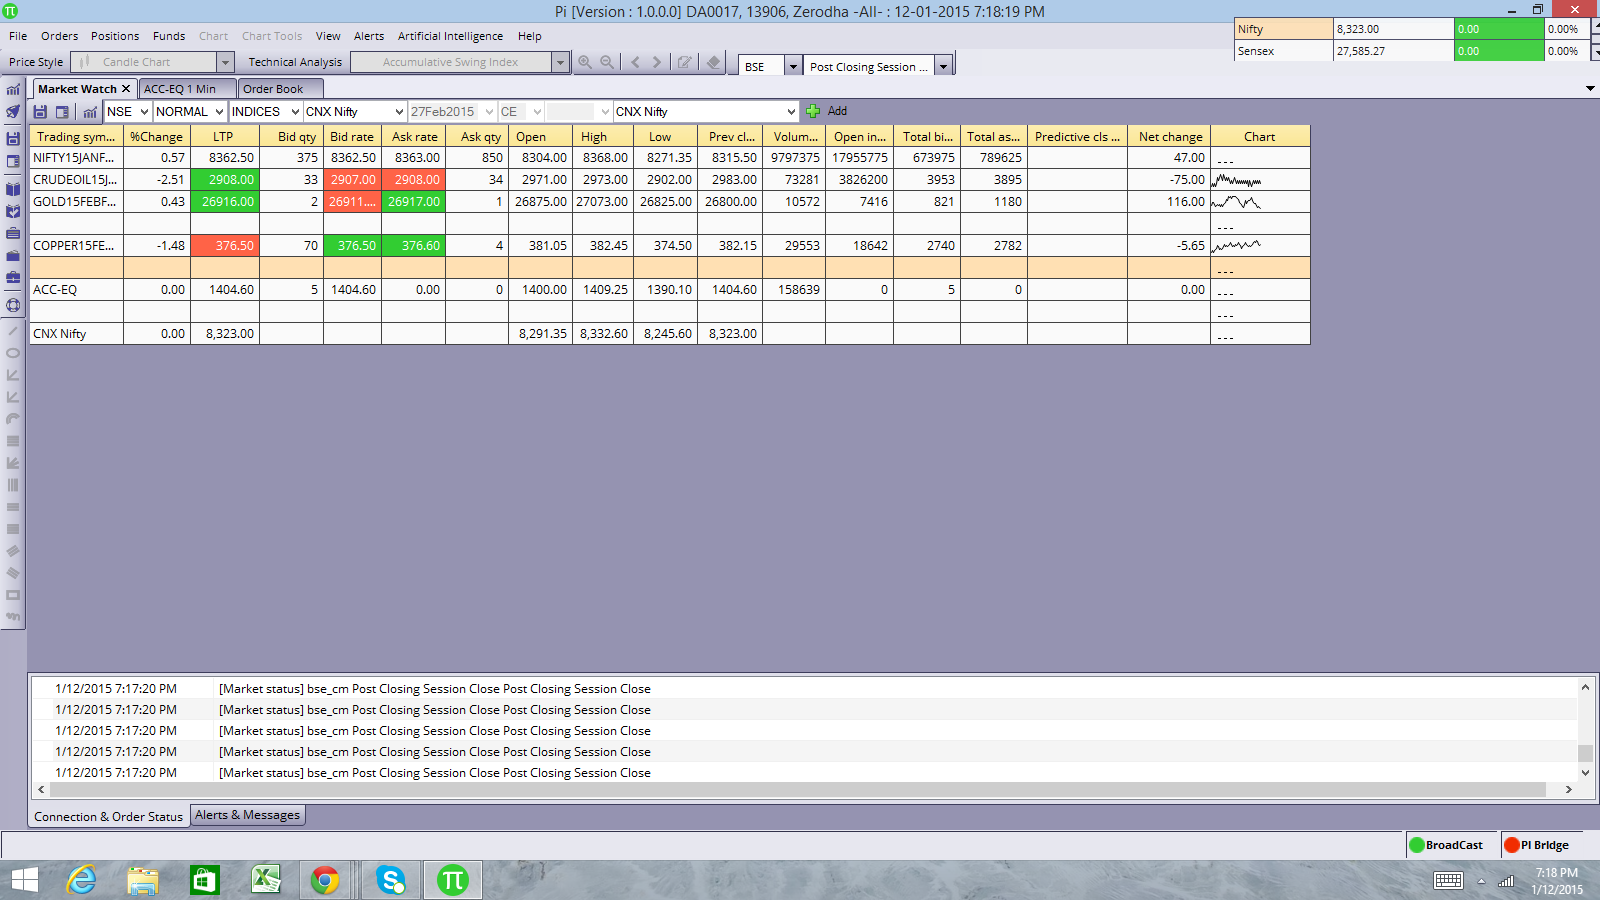Click the message log scroll right arrow

(x=1569, y=789)
